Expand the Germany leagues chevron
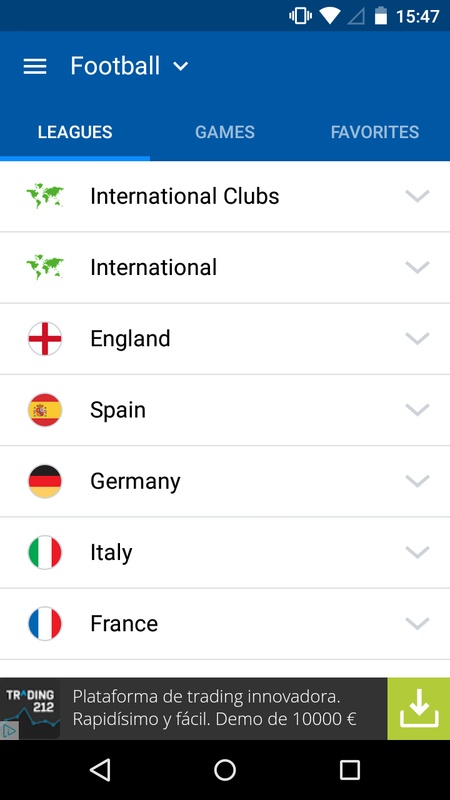 pyautogui.click(x=417, y=481)
